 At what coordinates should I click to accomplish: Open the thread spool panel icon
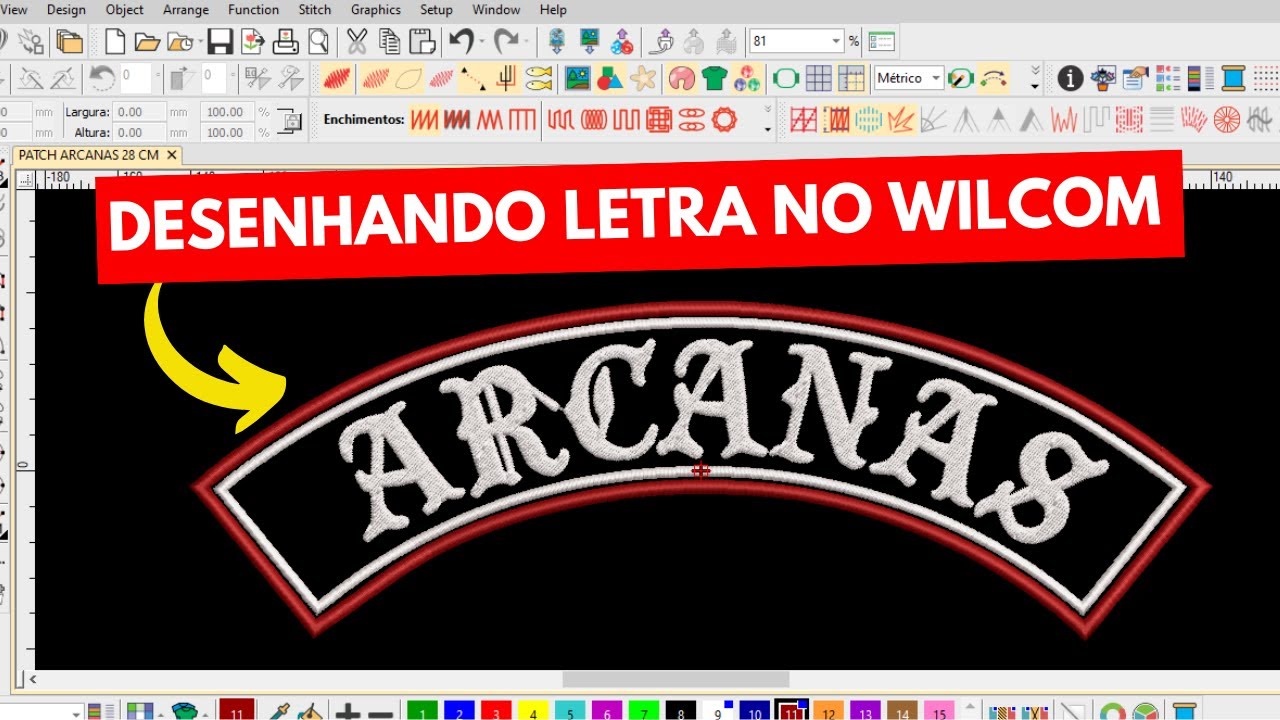[1233, 78]
